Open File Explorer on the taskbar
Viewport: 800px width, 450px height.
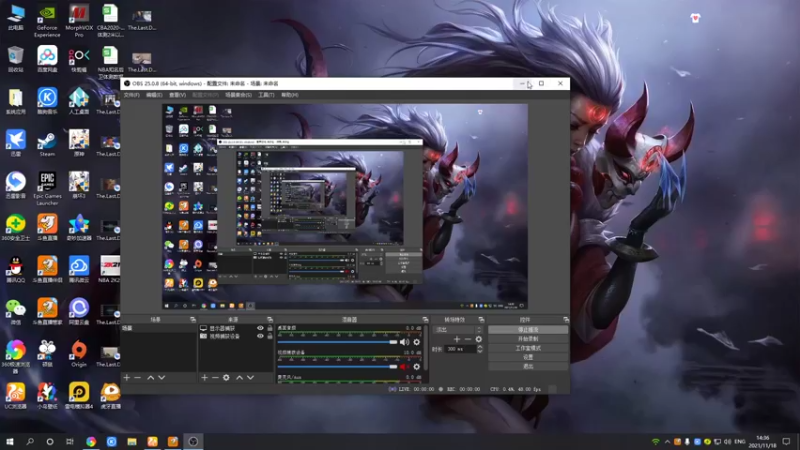(132, 442)
